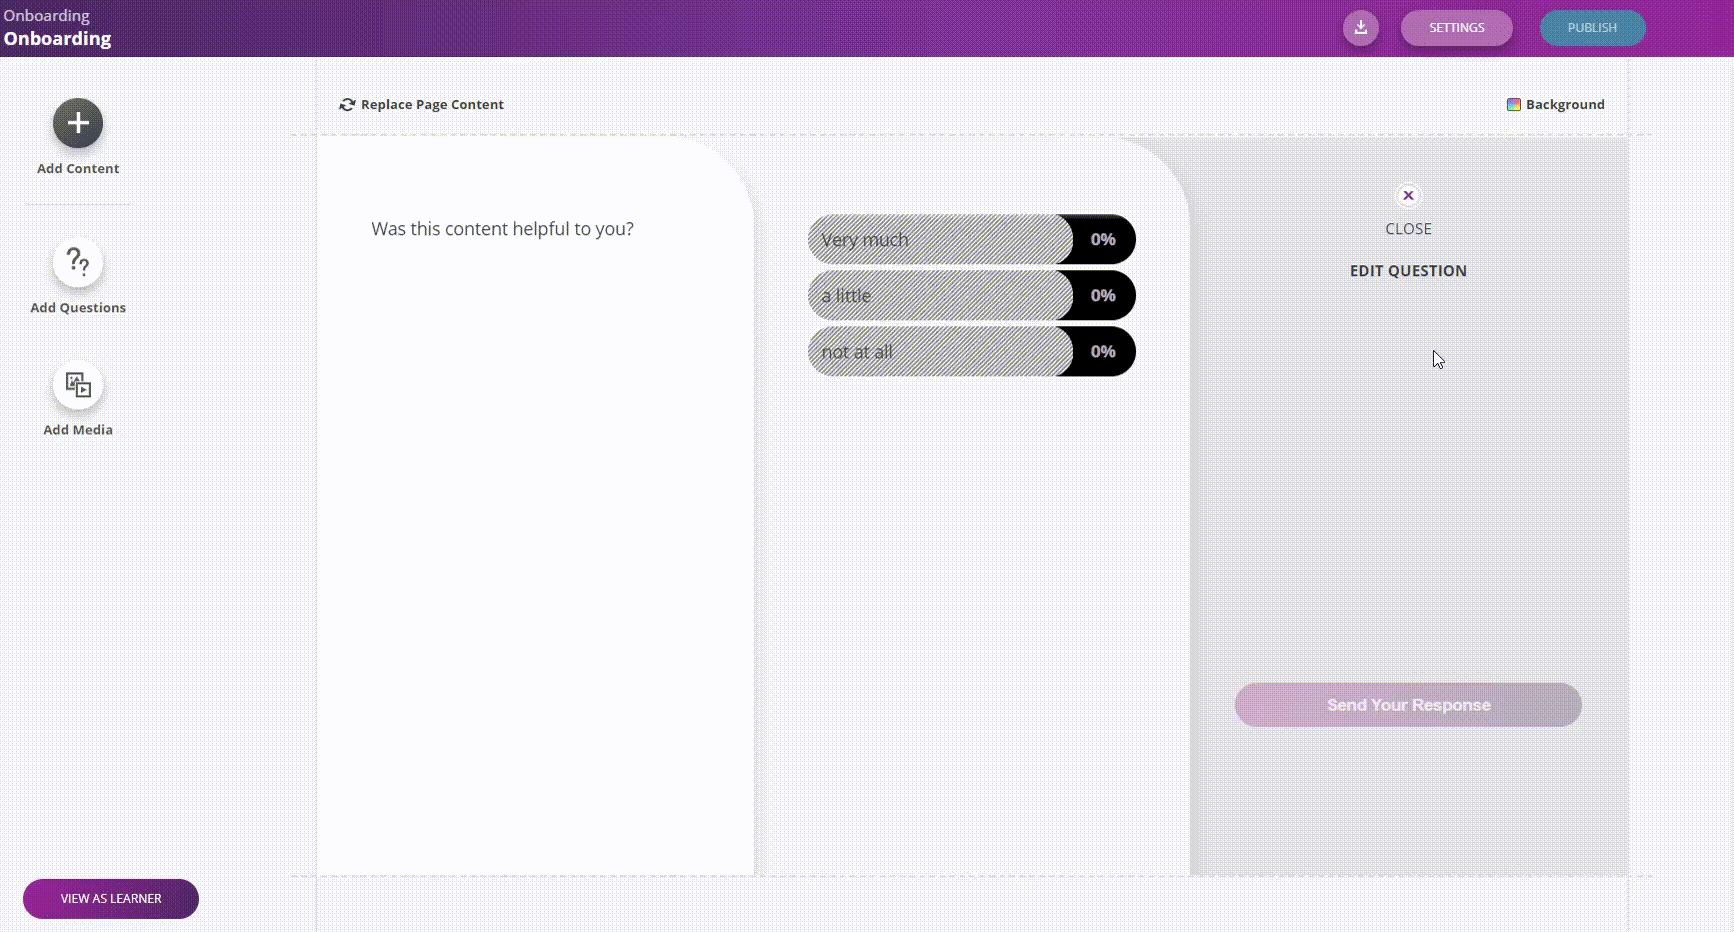Click the 0% value on 'Very much'
Viewport: 1734px width, 932px height.
1103,240
